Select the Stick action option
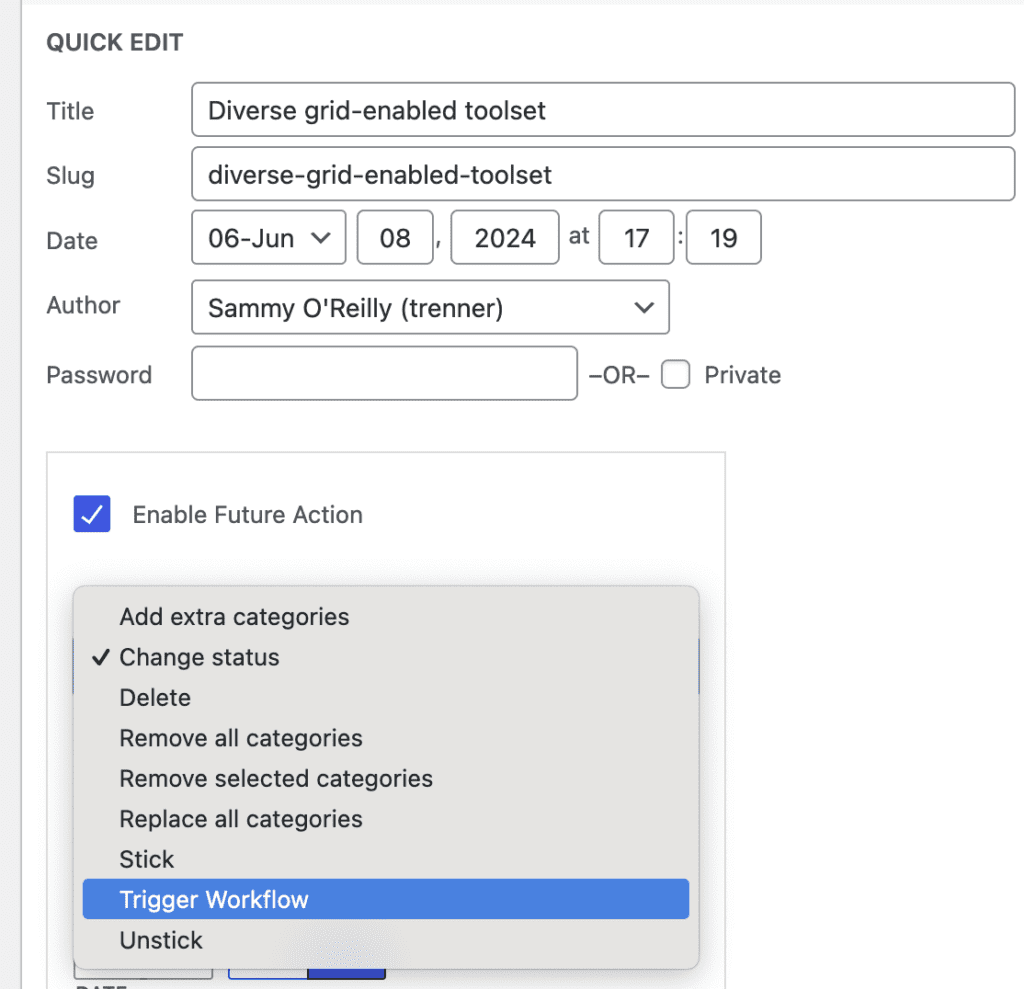This screenshot has width=1024, height=989. point(147,860)
